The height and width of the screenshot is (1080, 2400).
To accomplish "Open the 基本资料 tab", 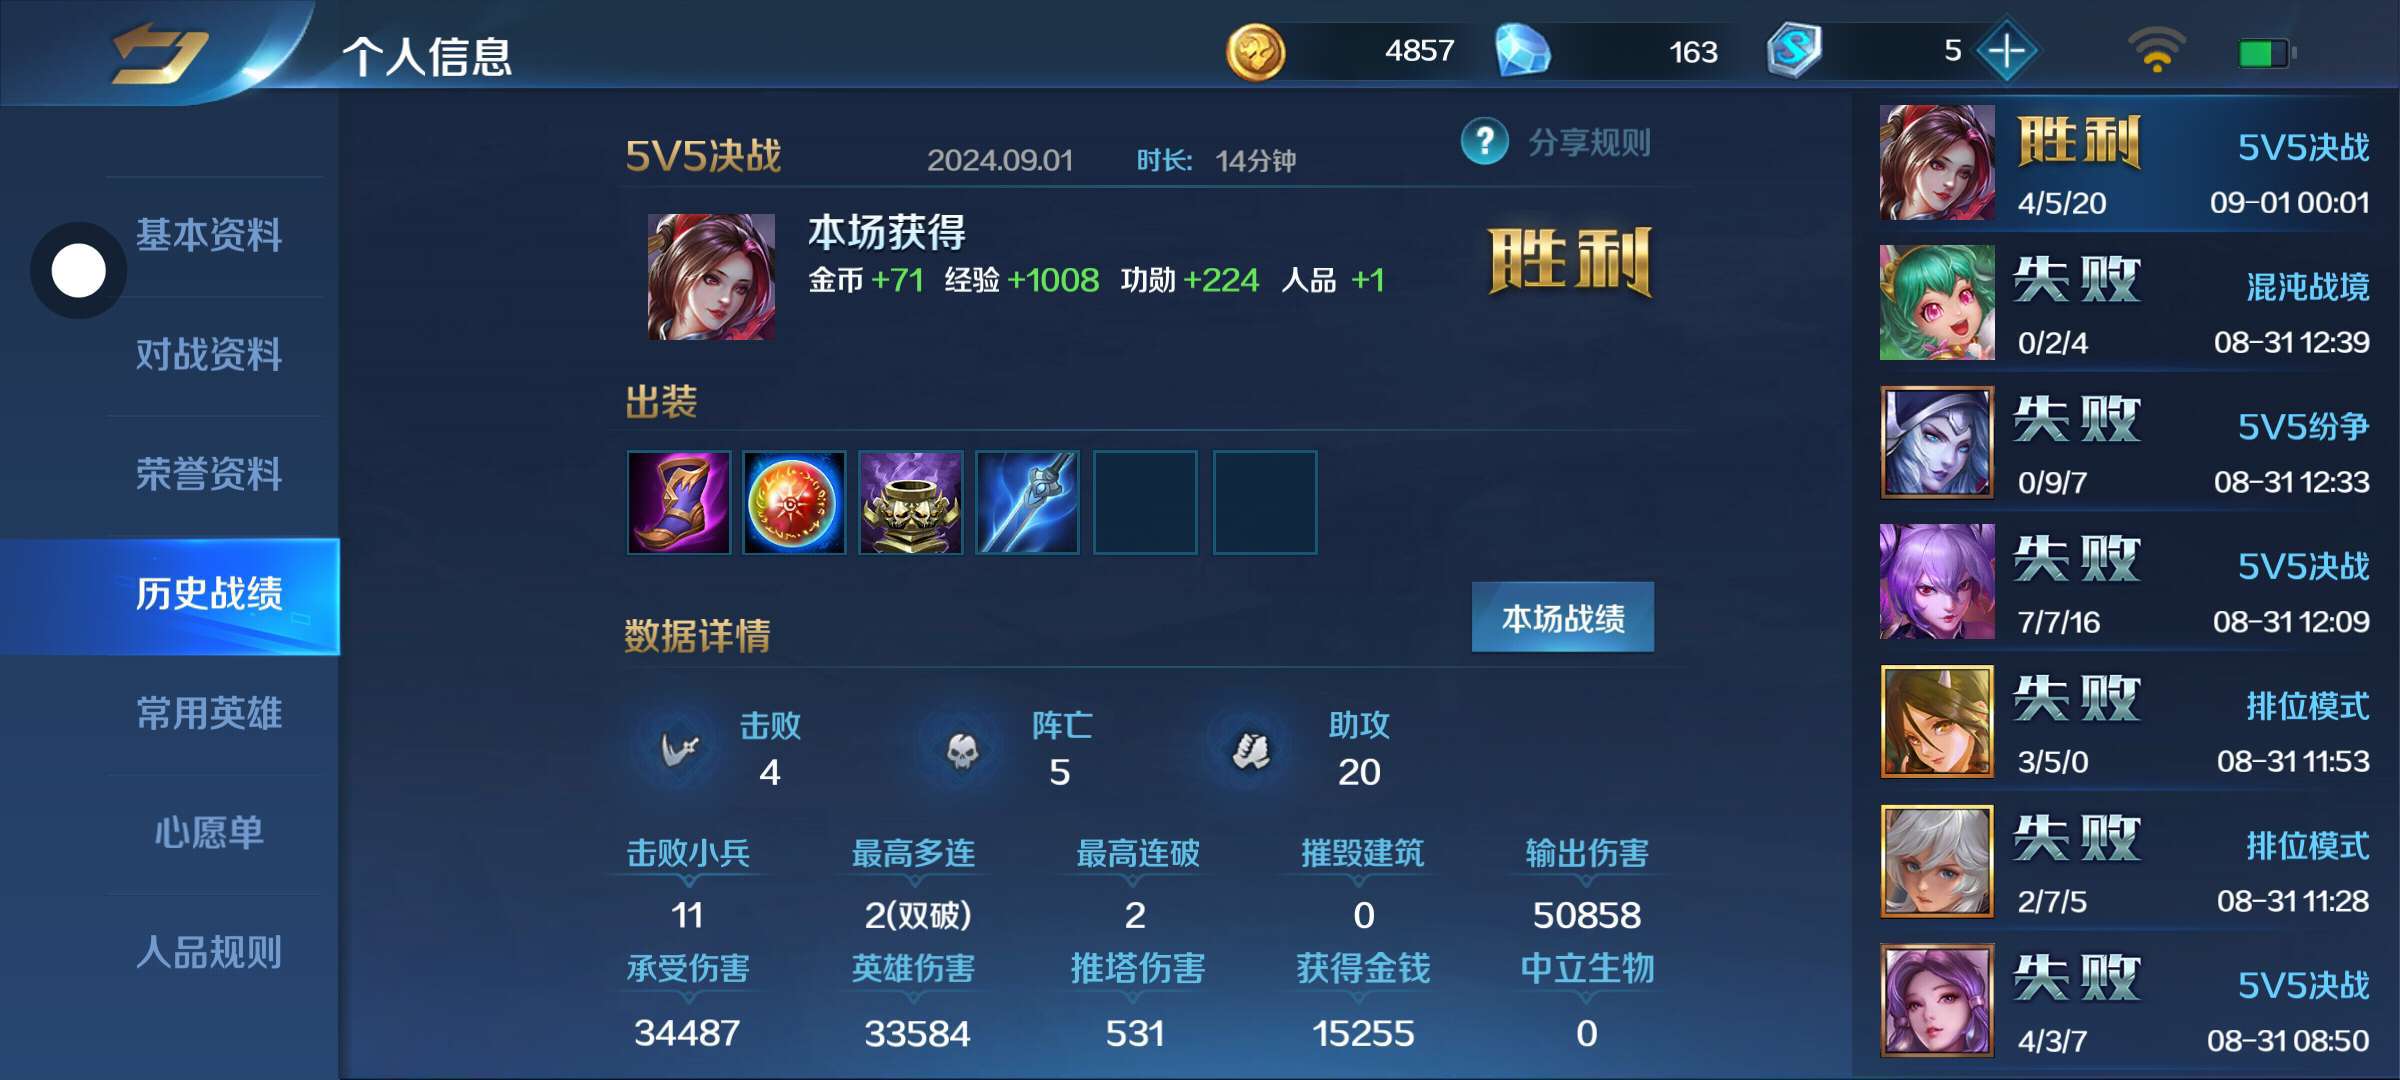I will click(209, 236).
